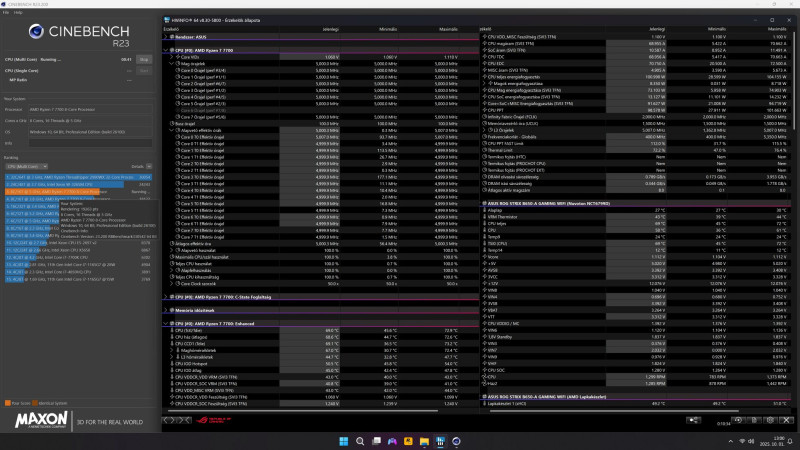The image size is (800, 450).
Task: Stop the running CPU Multi Core test
Action: tap(144, 60)
